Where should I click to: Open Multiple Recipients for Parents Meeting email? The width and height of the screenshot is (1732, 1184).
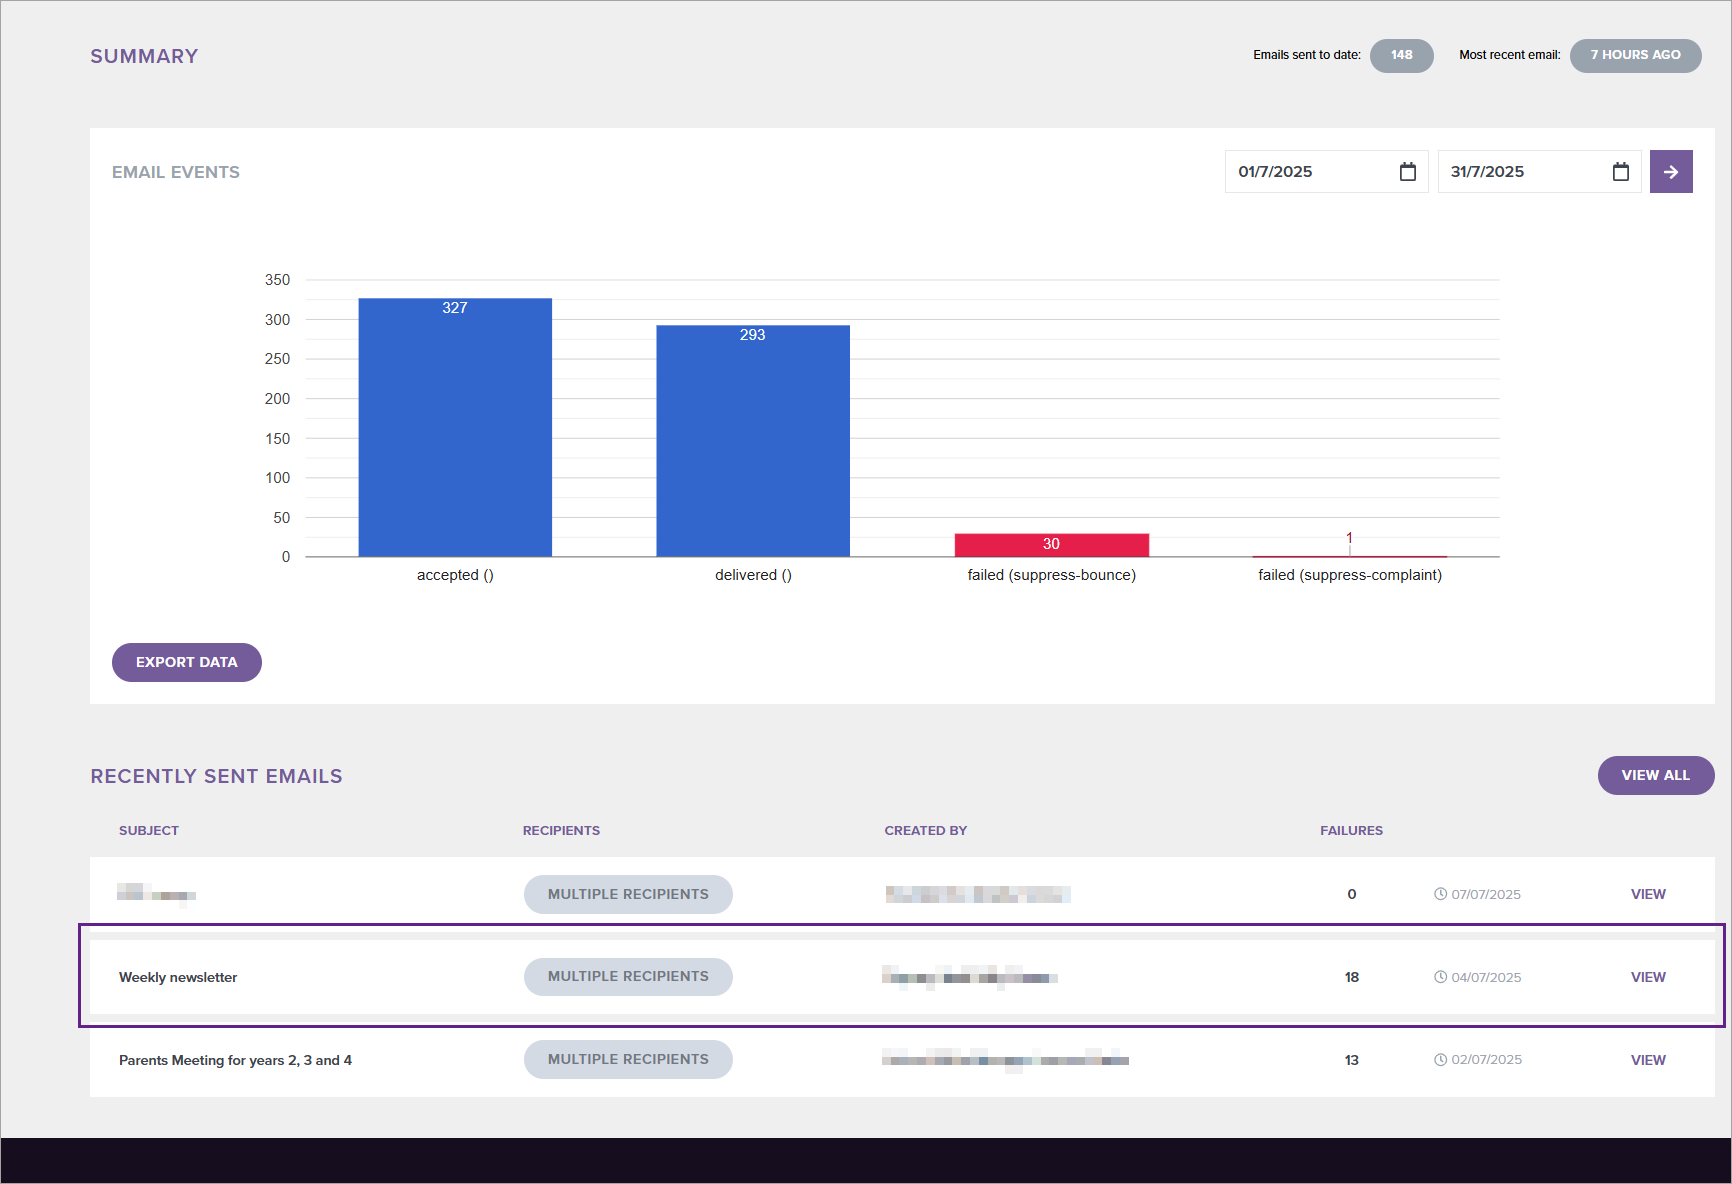click(x=628, y=1060)
